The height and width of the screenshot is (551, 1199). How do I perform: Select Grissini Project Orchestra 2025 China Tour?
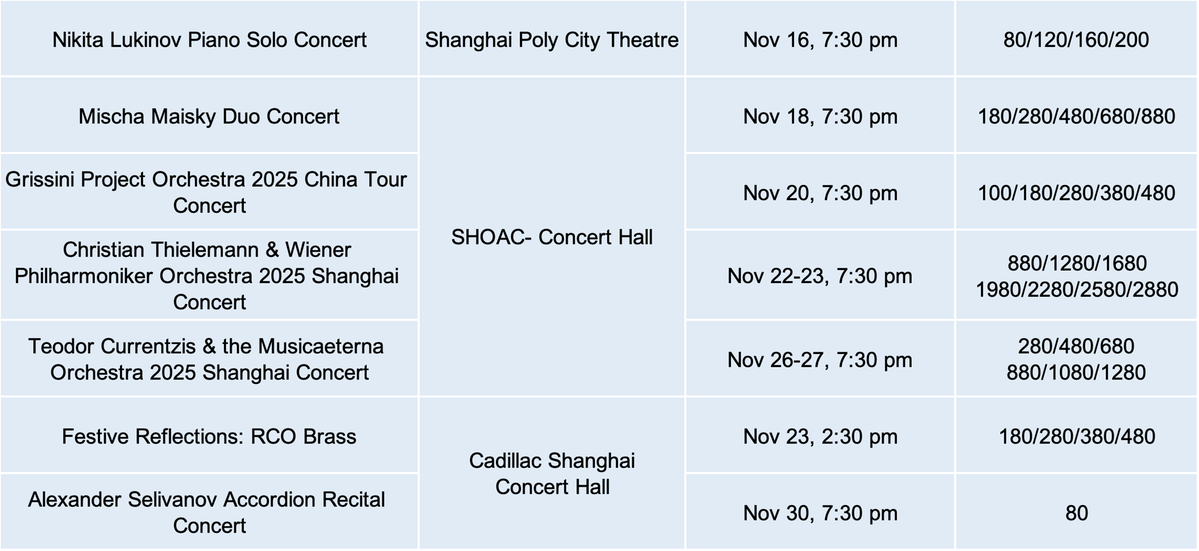point(209,193)
